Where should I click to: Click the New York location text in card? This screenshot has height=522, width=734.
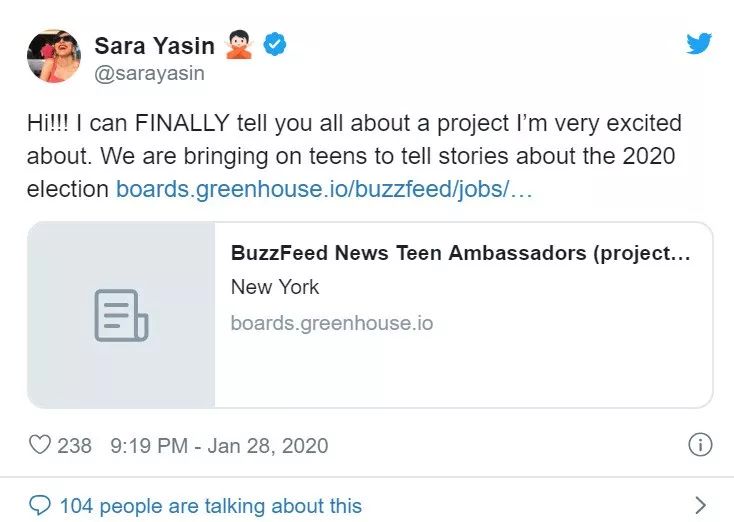point(275,287)
